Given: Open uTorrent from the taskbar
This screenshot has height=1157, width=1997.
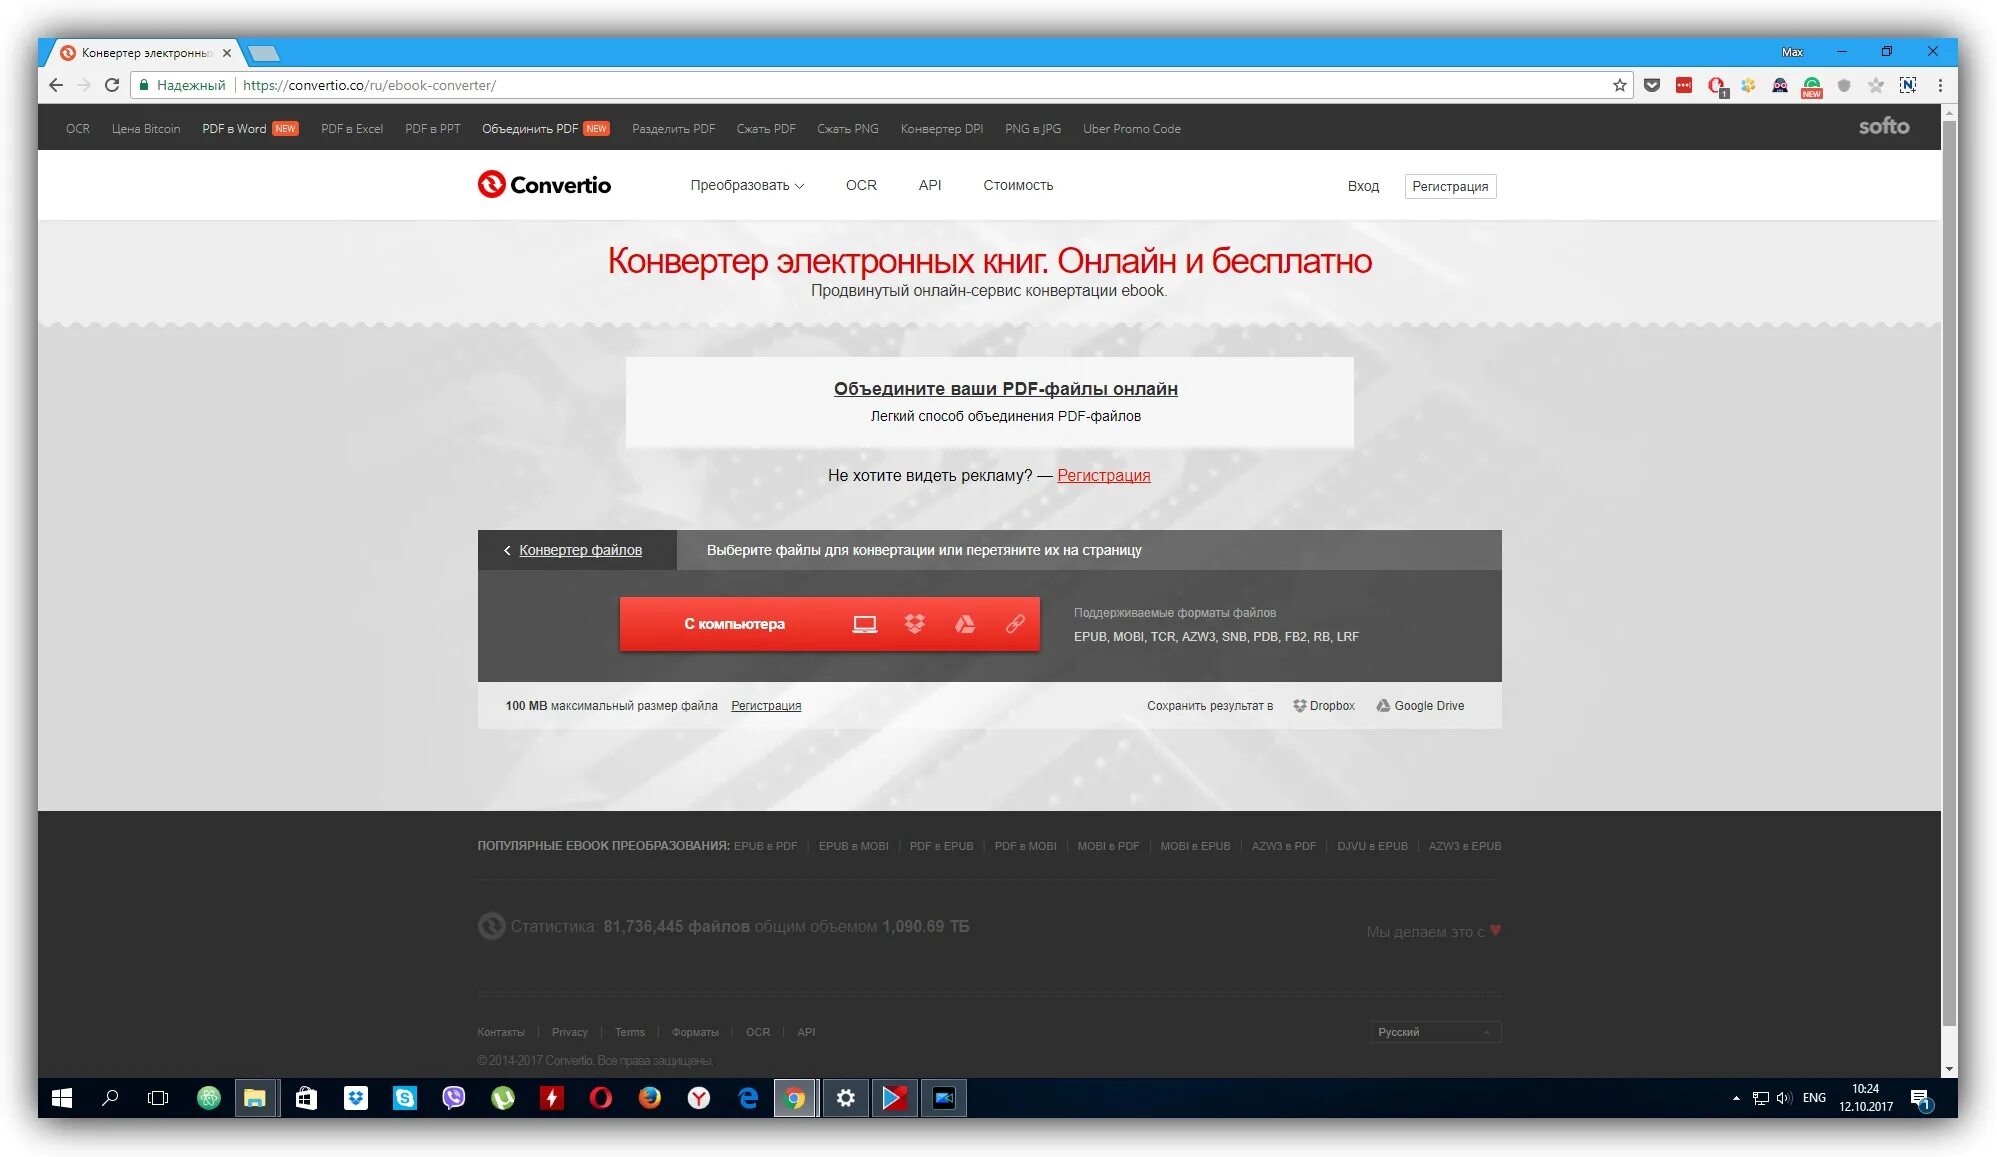Looking at the screenshot, I should (x=502, y=1098).
